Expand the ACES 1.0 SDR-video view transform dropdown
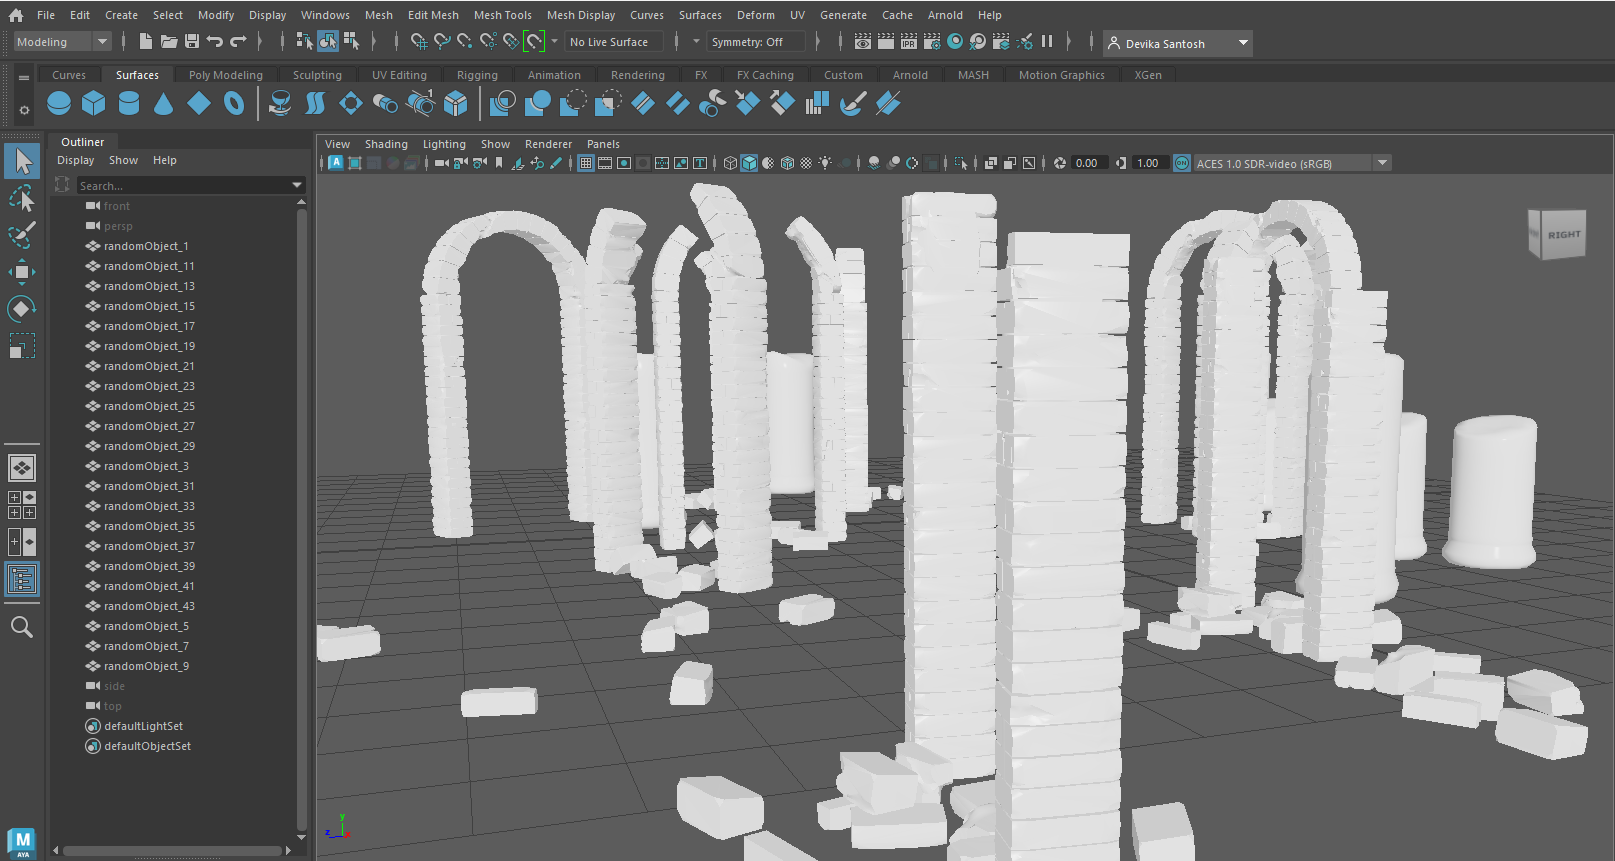The image size is (1615, 861). (x=1382, y=163)
